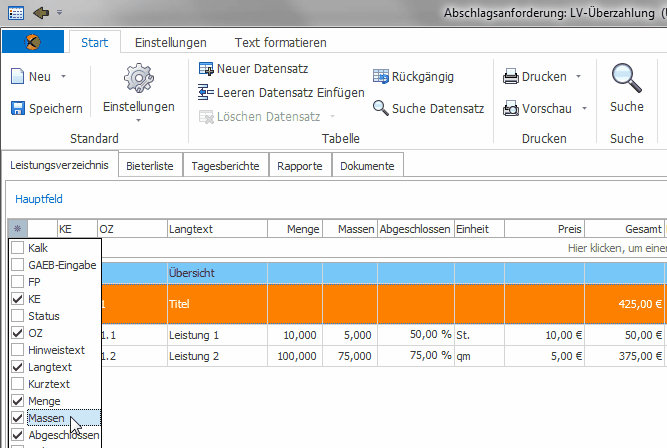Click the Suche Datensatz icon
The image size is (667, 448).
[381, 108]
